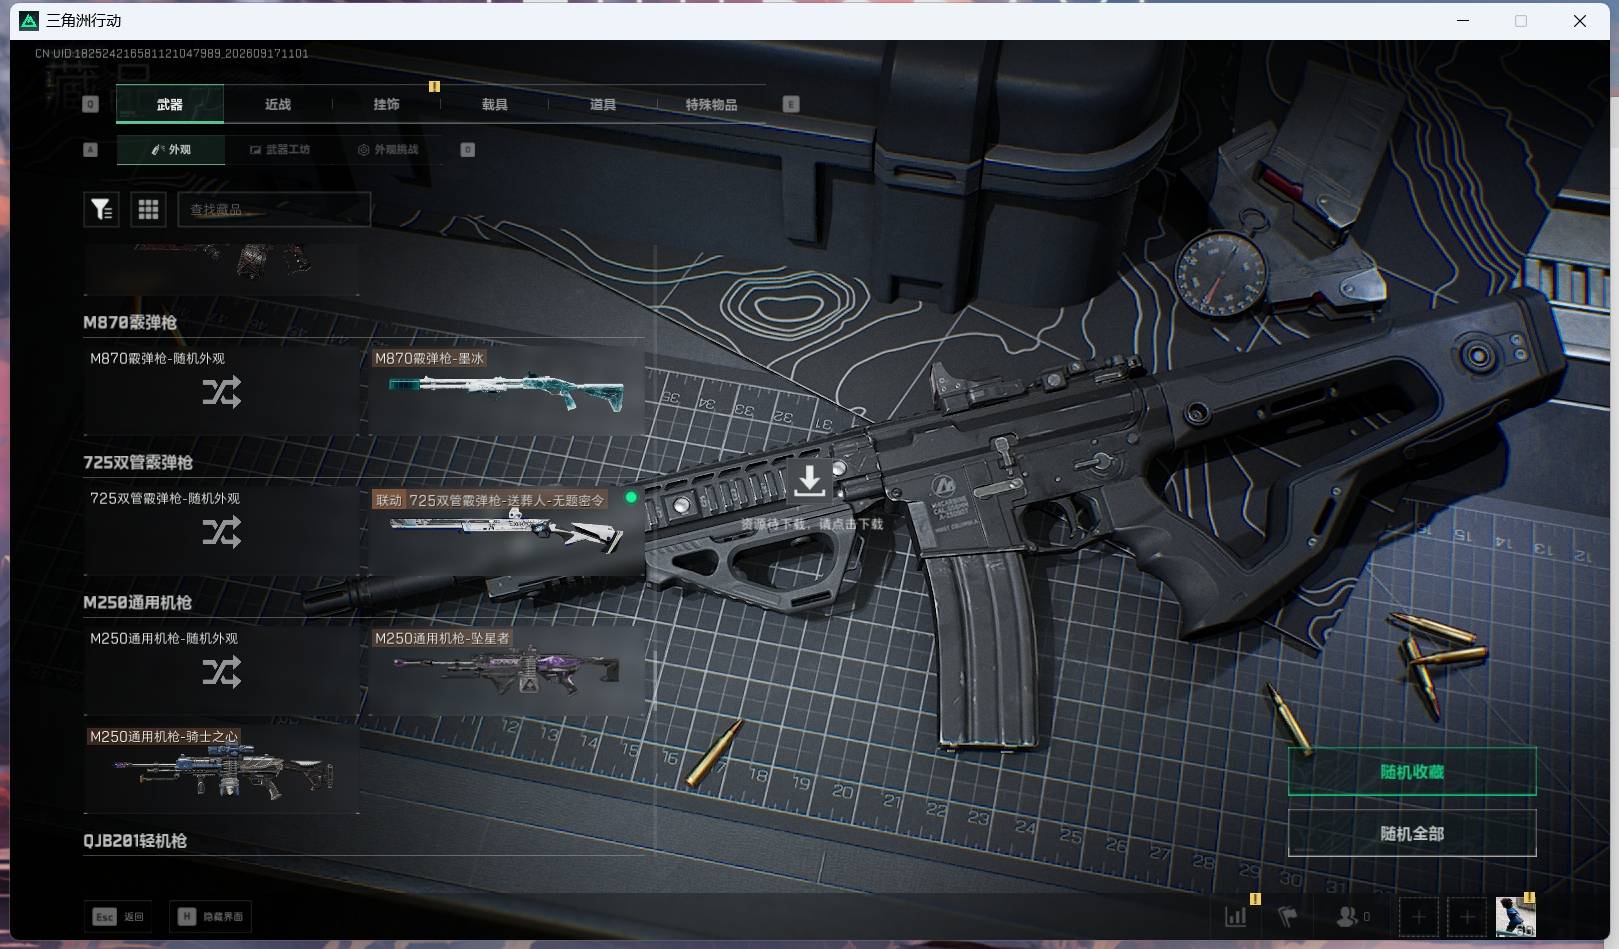Switch to the 近战 tab
The width and height of the screenshot is (1619, 949).
tap(278, 104)
